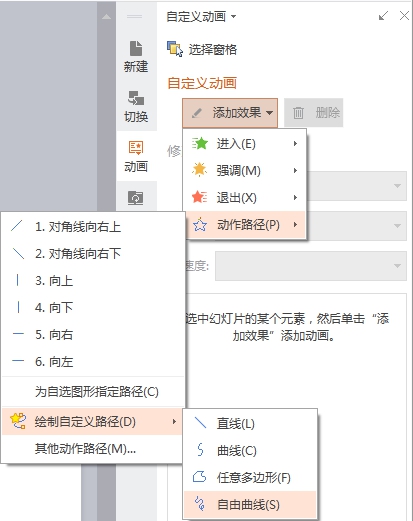Click the 任意多边形(F) freeform shape icon
The image size is (413, 521).
[x=199, y=477]
